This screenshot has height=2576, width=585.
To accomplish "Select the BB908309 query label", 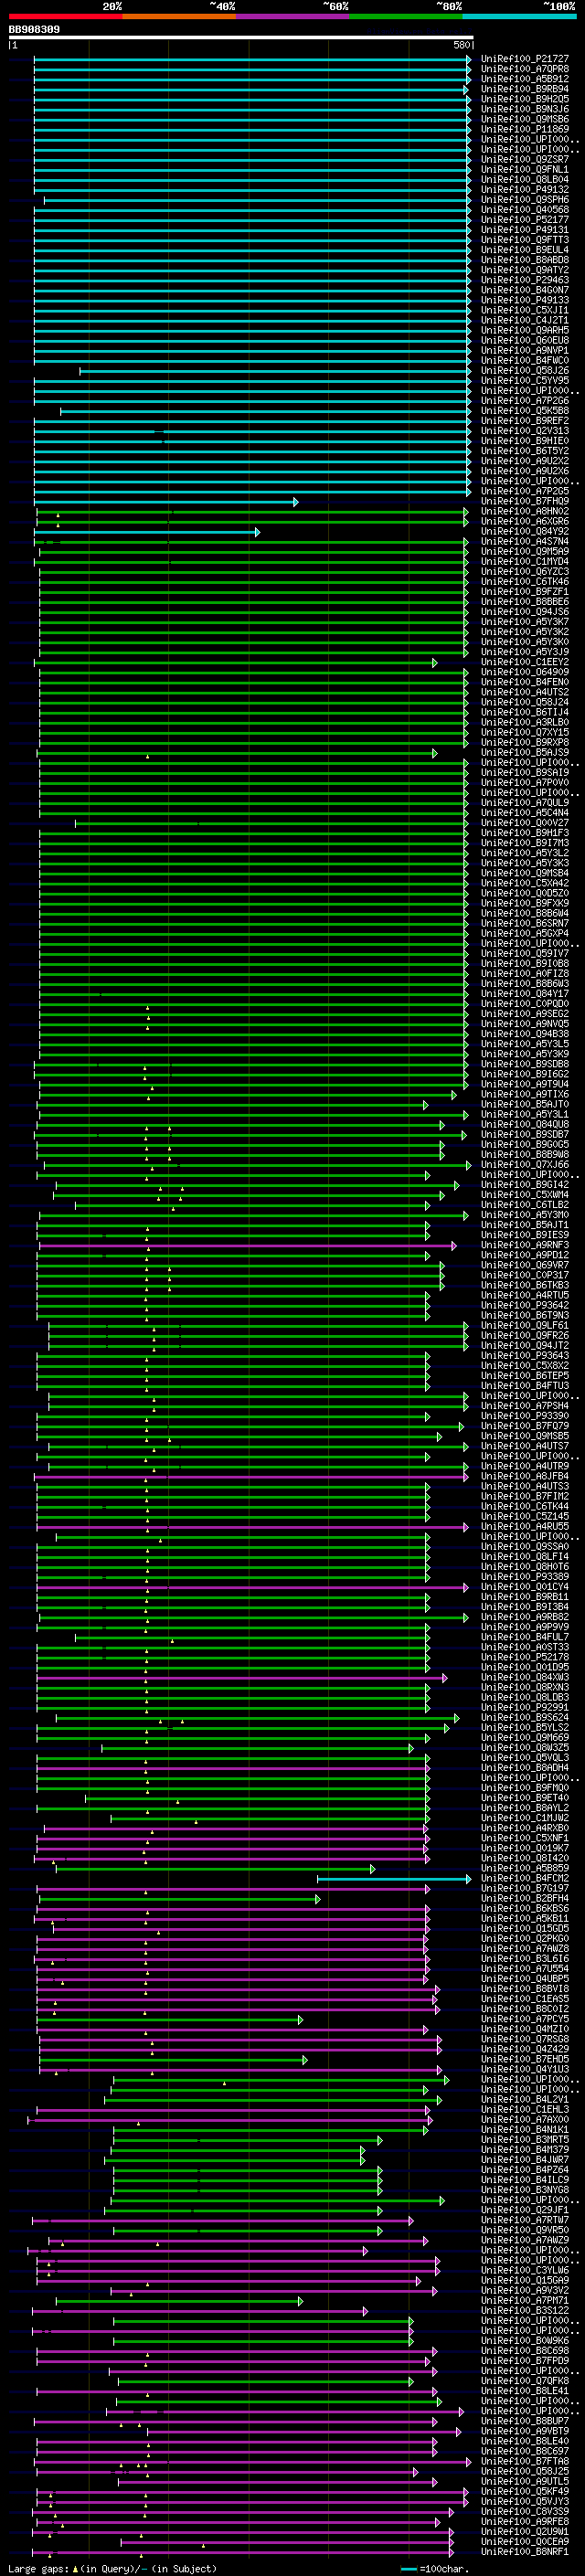I will (34, 29).
